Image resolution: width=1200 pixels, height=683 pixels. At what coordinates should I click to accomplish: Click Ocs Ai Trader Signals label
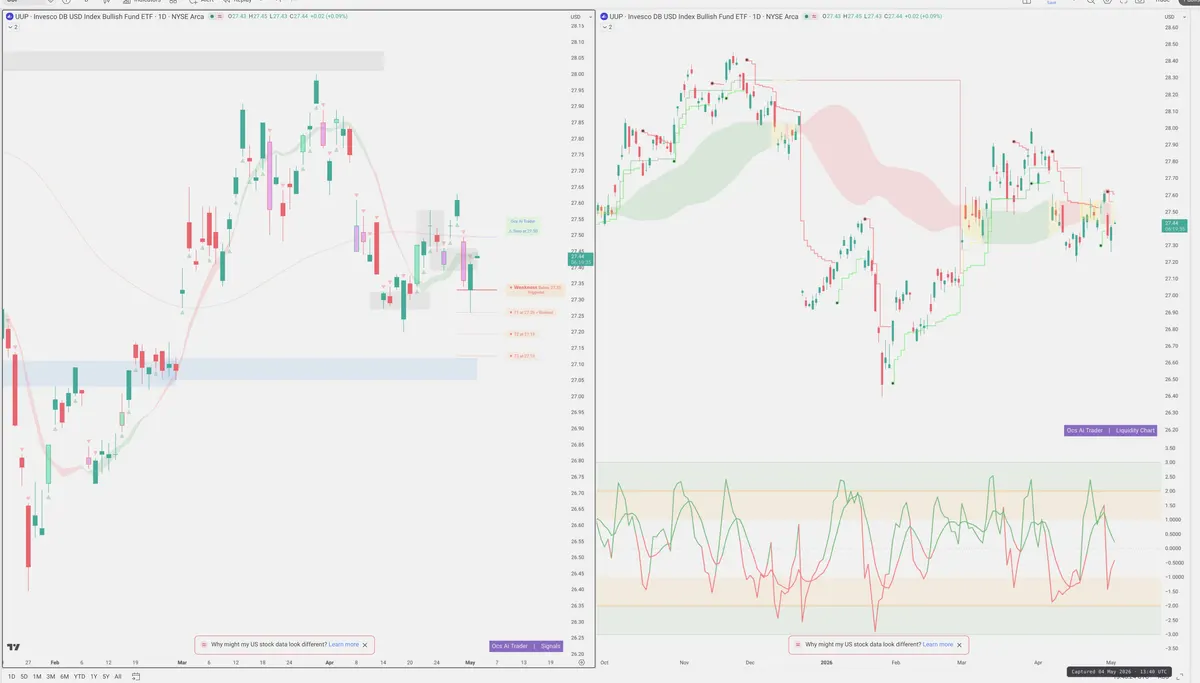pyautogui.click(x=526, y=646)
